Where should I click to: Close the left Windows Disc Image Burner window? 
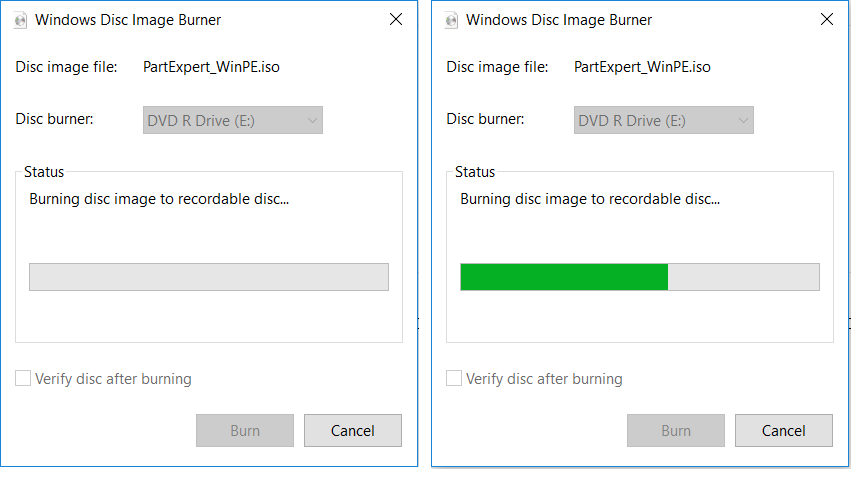pos(396,20)
